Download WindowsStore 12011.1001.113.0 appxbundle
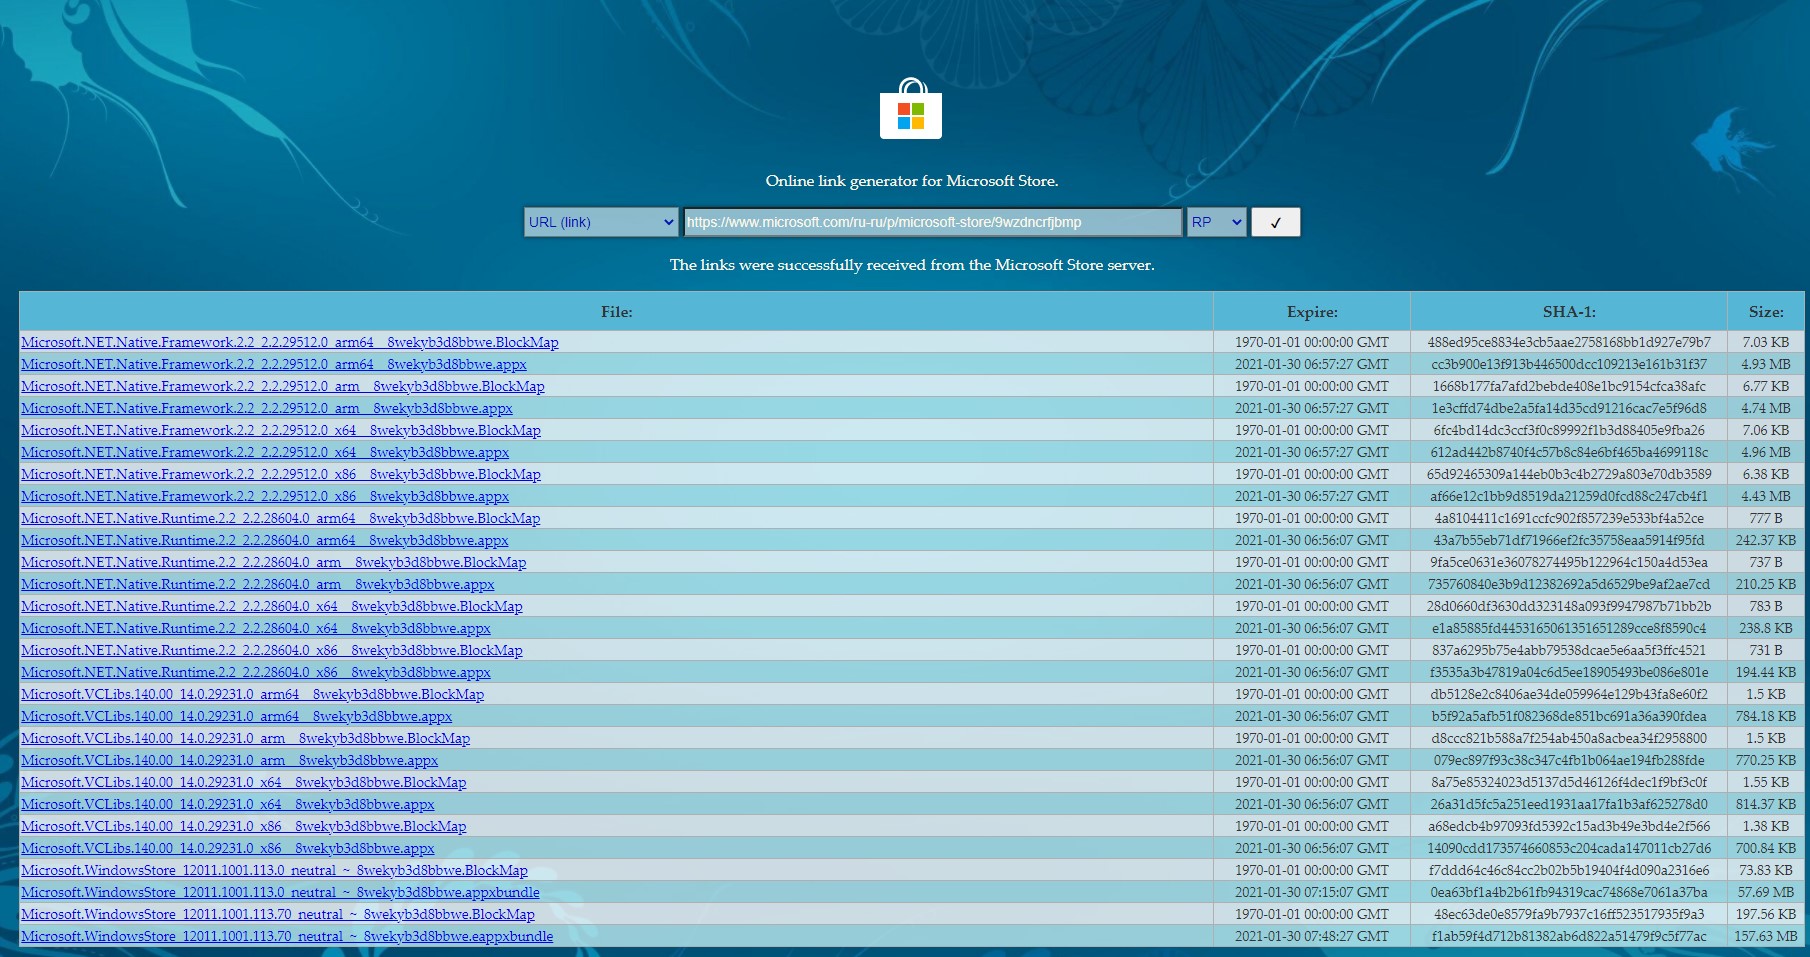This screenshot has width=1810, height=957. pos(280,892)
